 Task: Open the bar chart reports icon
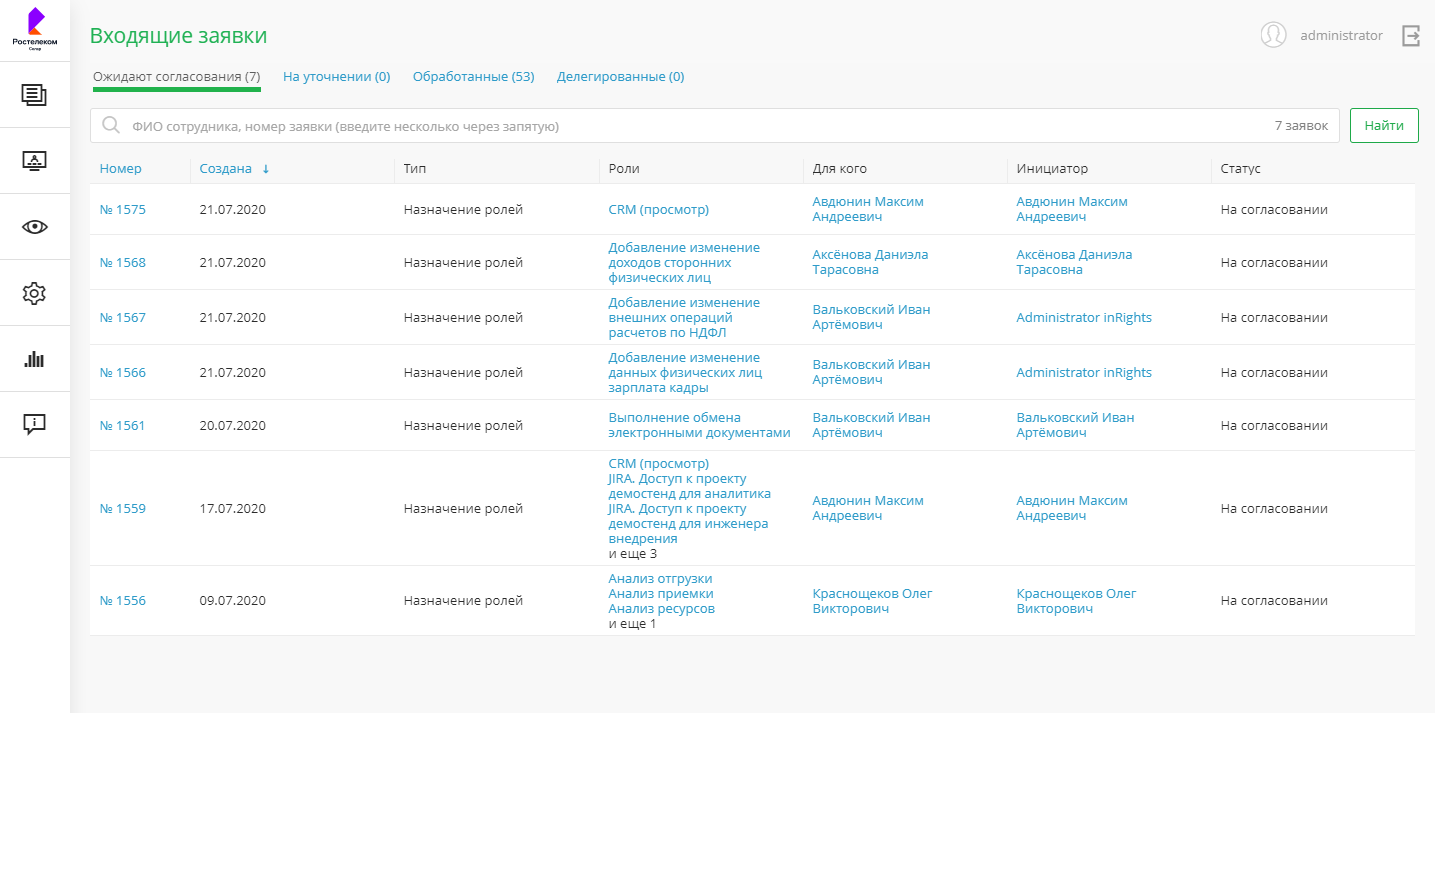[x=34, y=359]
